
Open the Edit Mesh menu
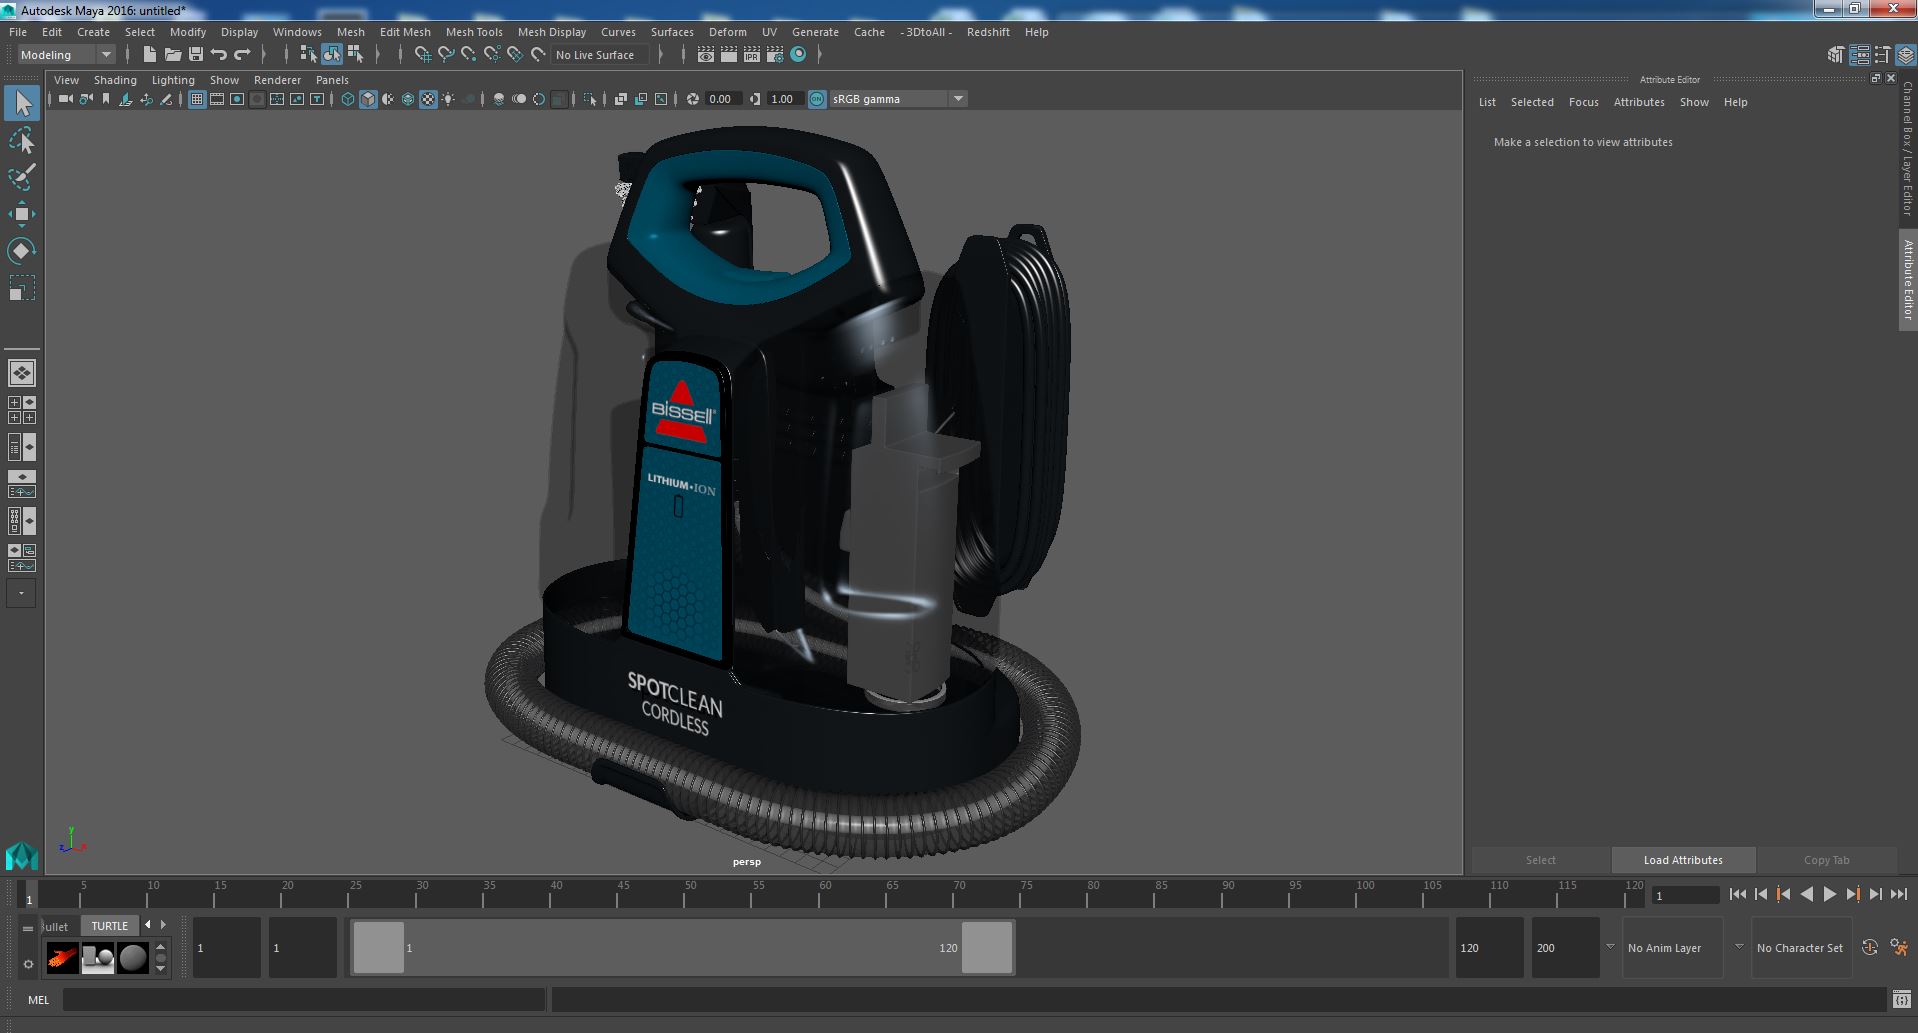[x=405, y=32]
